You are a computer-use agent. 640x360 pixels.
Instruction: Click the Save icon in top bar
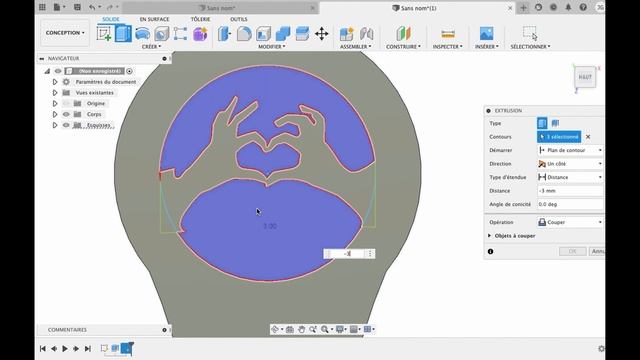pyautogui.click(x=77, y=7)
